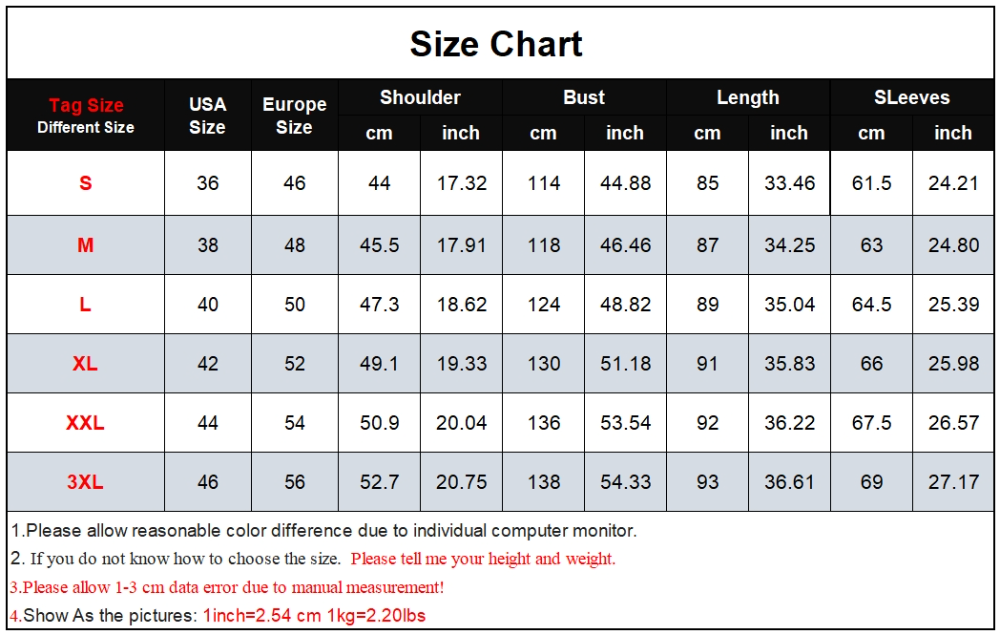Click the red L size label
Viewport: 1000px width, 635px height.
85,304
